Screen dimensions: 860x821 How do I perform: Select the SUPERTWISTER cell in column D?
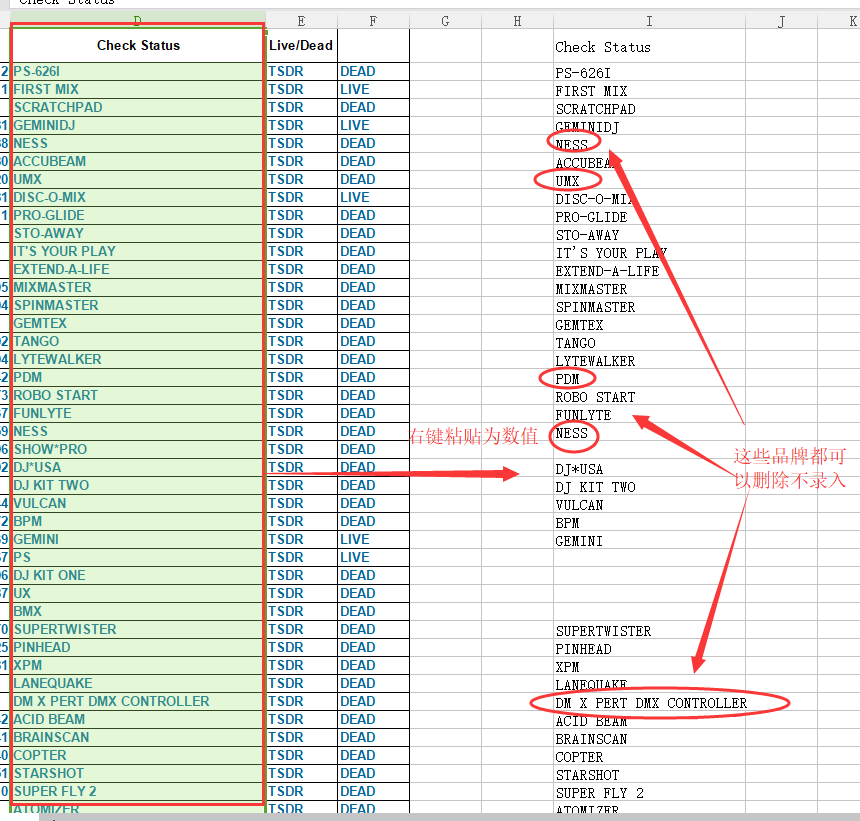[x=138, y=630]
